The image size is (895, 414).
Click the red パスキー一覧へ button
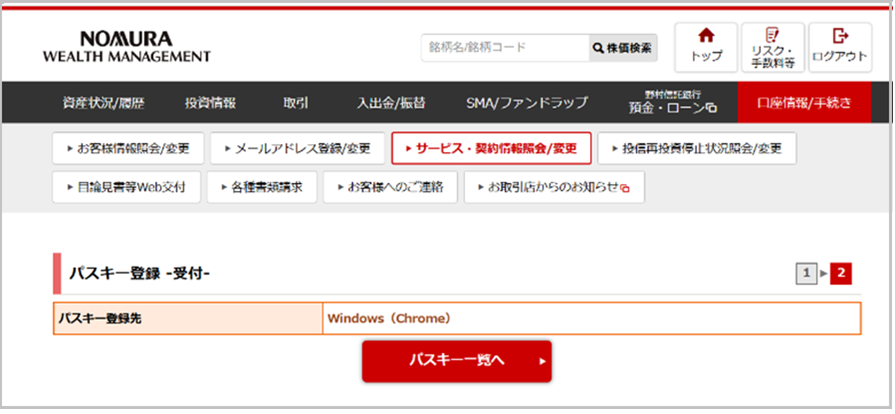tap(456, 361)
